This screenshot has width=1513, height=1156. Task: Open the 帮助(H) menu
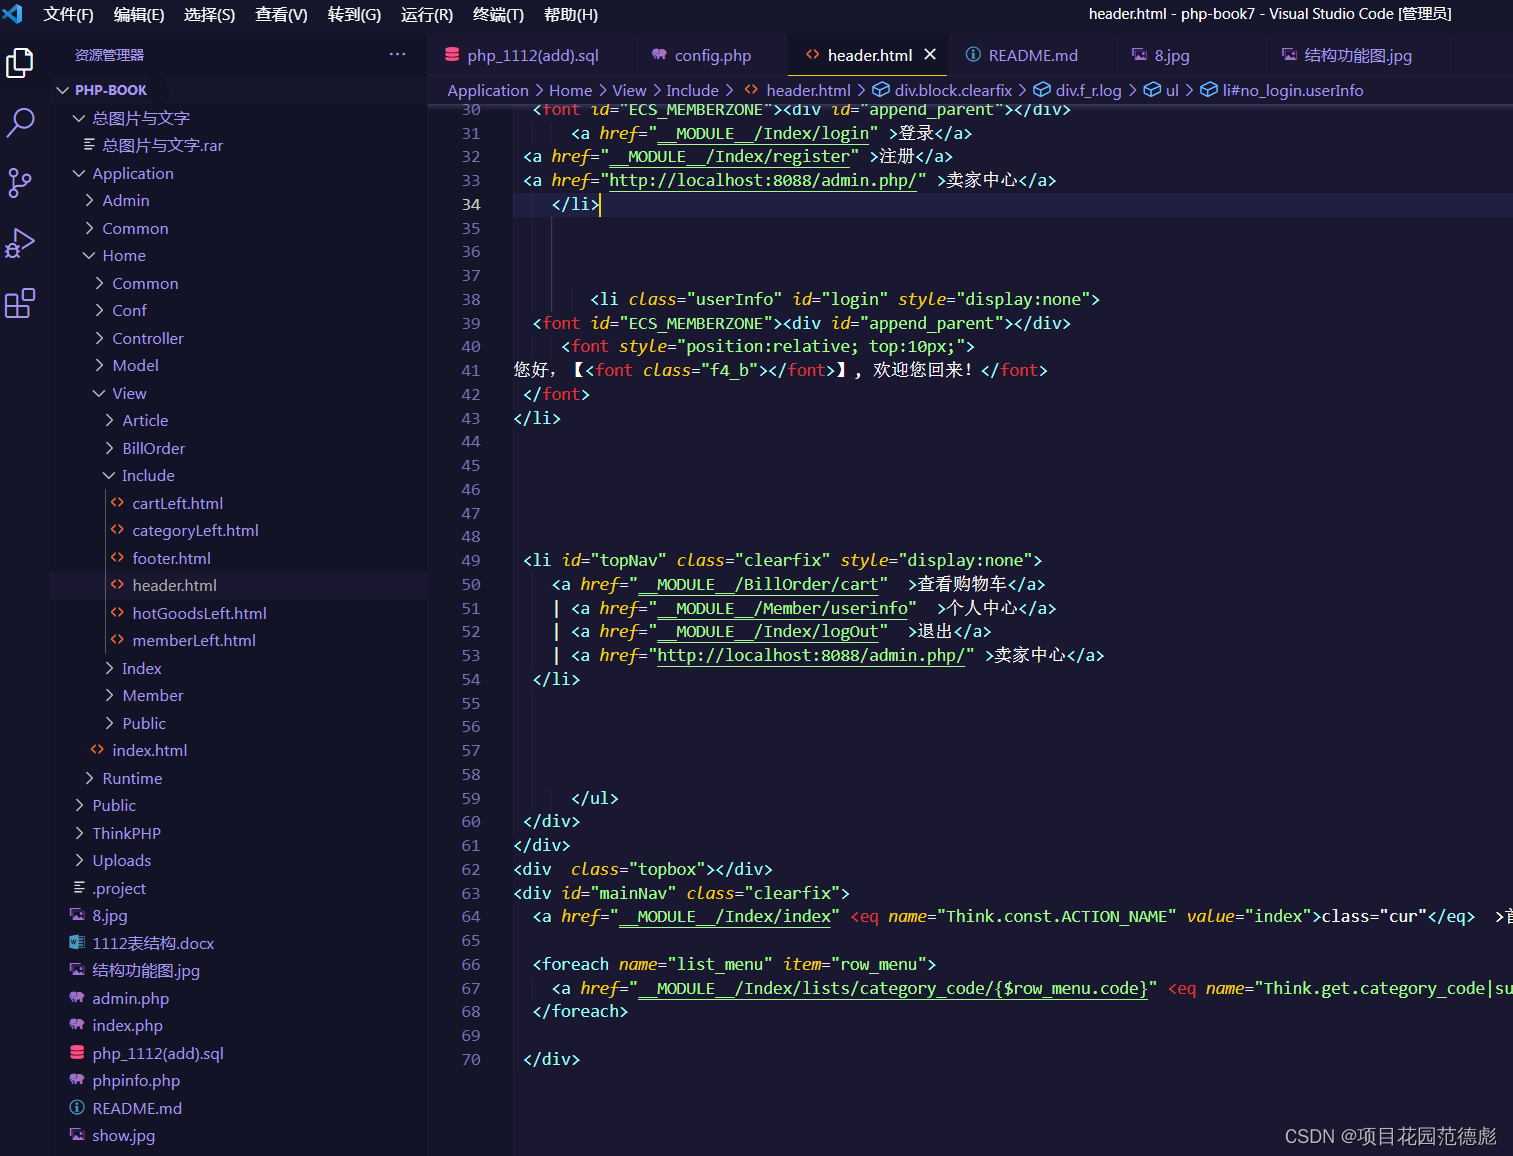[x=571, y=14]
